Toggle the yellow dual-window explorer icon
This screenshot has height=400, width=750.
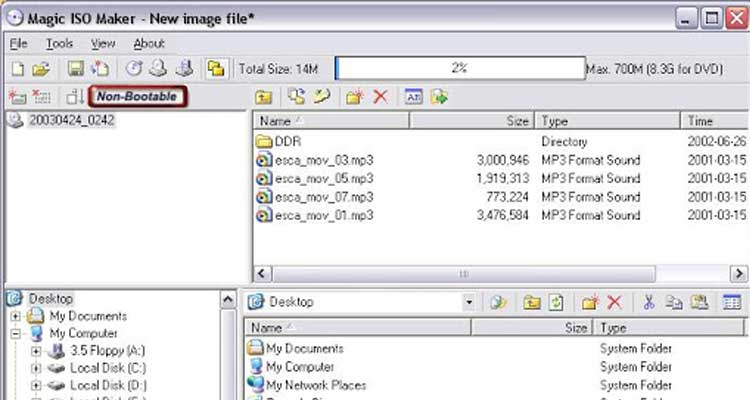tap(216, 69)
